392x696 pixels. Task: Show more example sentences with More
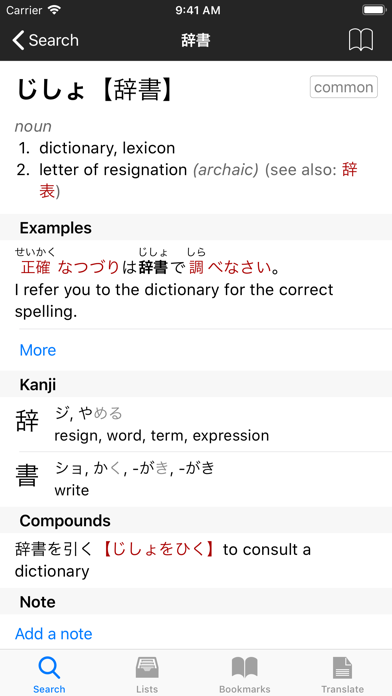(x=38, y=350)
